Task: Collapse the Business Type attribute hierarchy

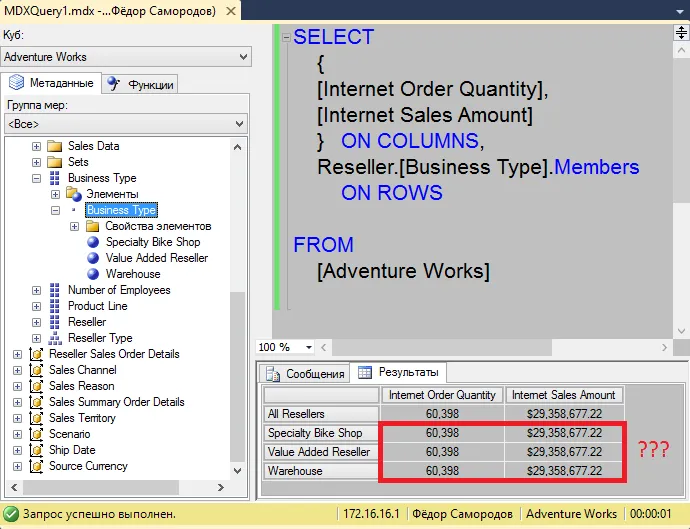Action: pyautogui.click(x=37, y=178)
